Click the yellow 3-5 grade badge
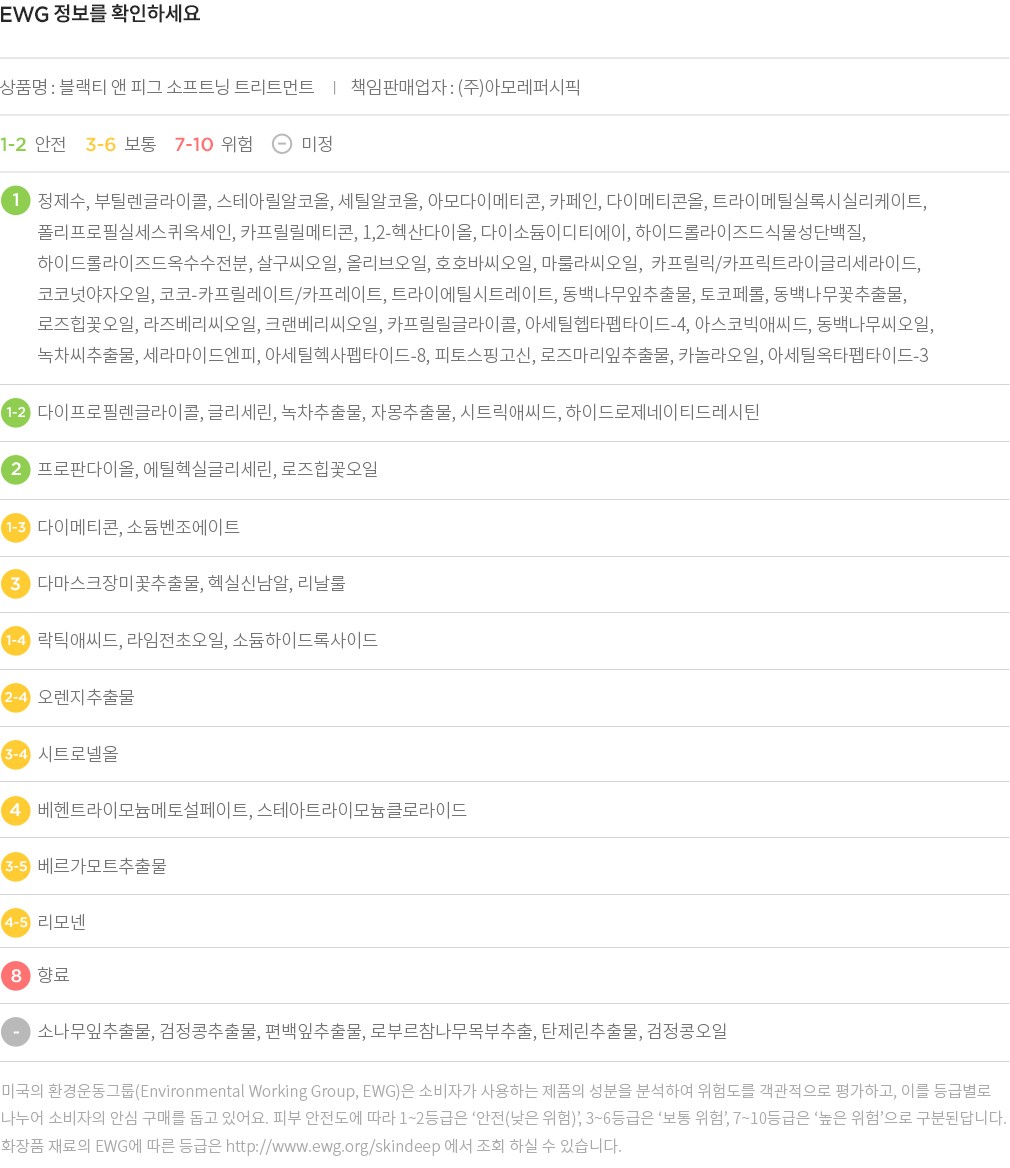 tap(16, 866)
